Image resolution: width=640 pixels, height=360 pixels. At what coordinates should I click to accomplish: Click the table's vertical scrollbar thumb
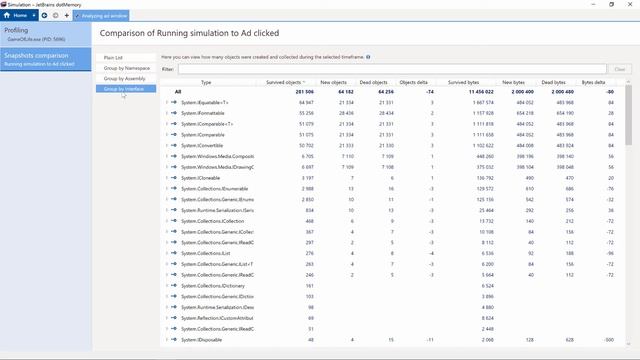628,115
